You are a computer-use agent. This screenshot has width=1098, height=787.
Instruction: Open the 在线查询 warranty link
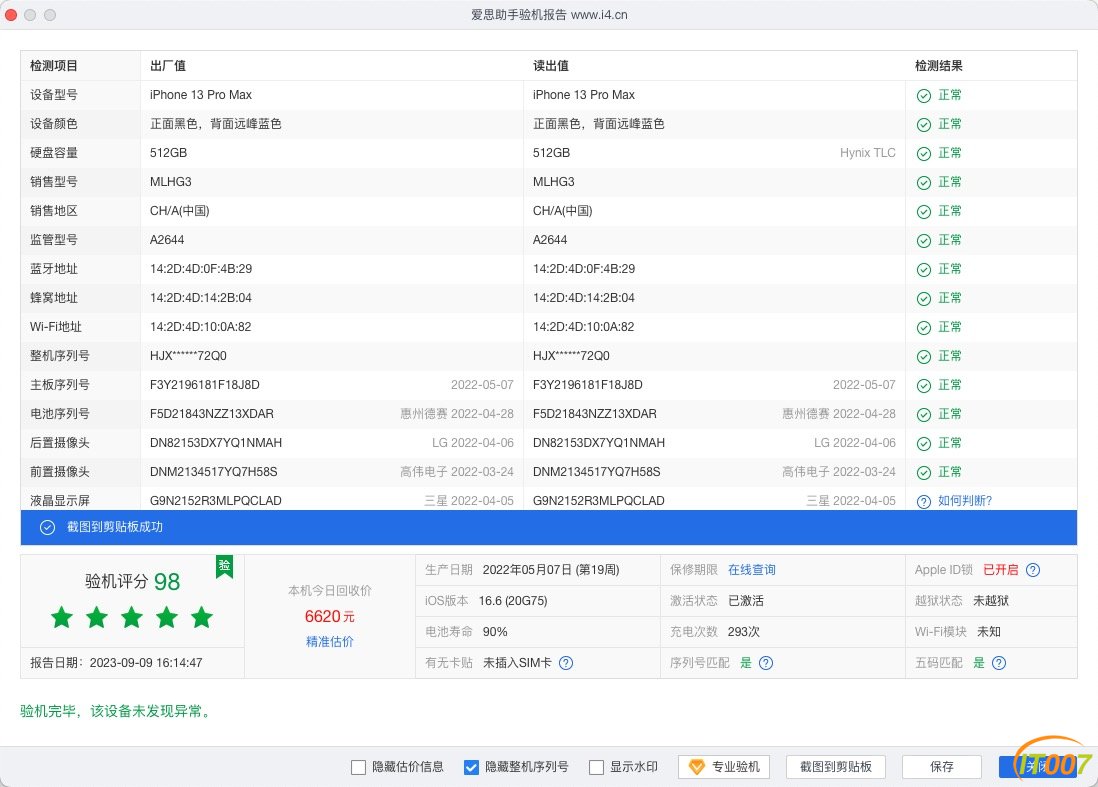coord(751,570)
